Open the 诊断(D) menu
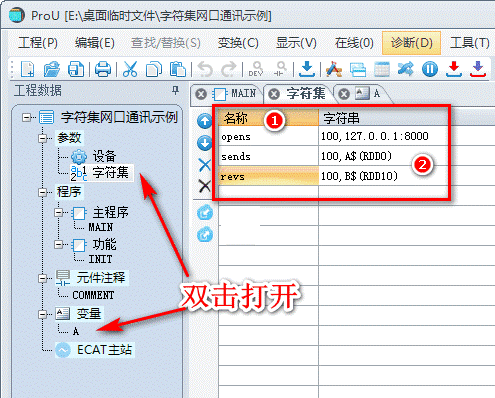 [411, 43]
